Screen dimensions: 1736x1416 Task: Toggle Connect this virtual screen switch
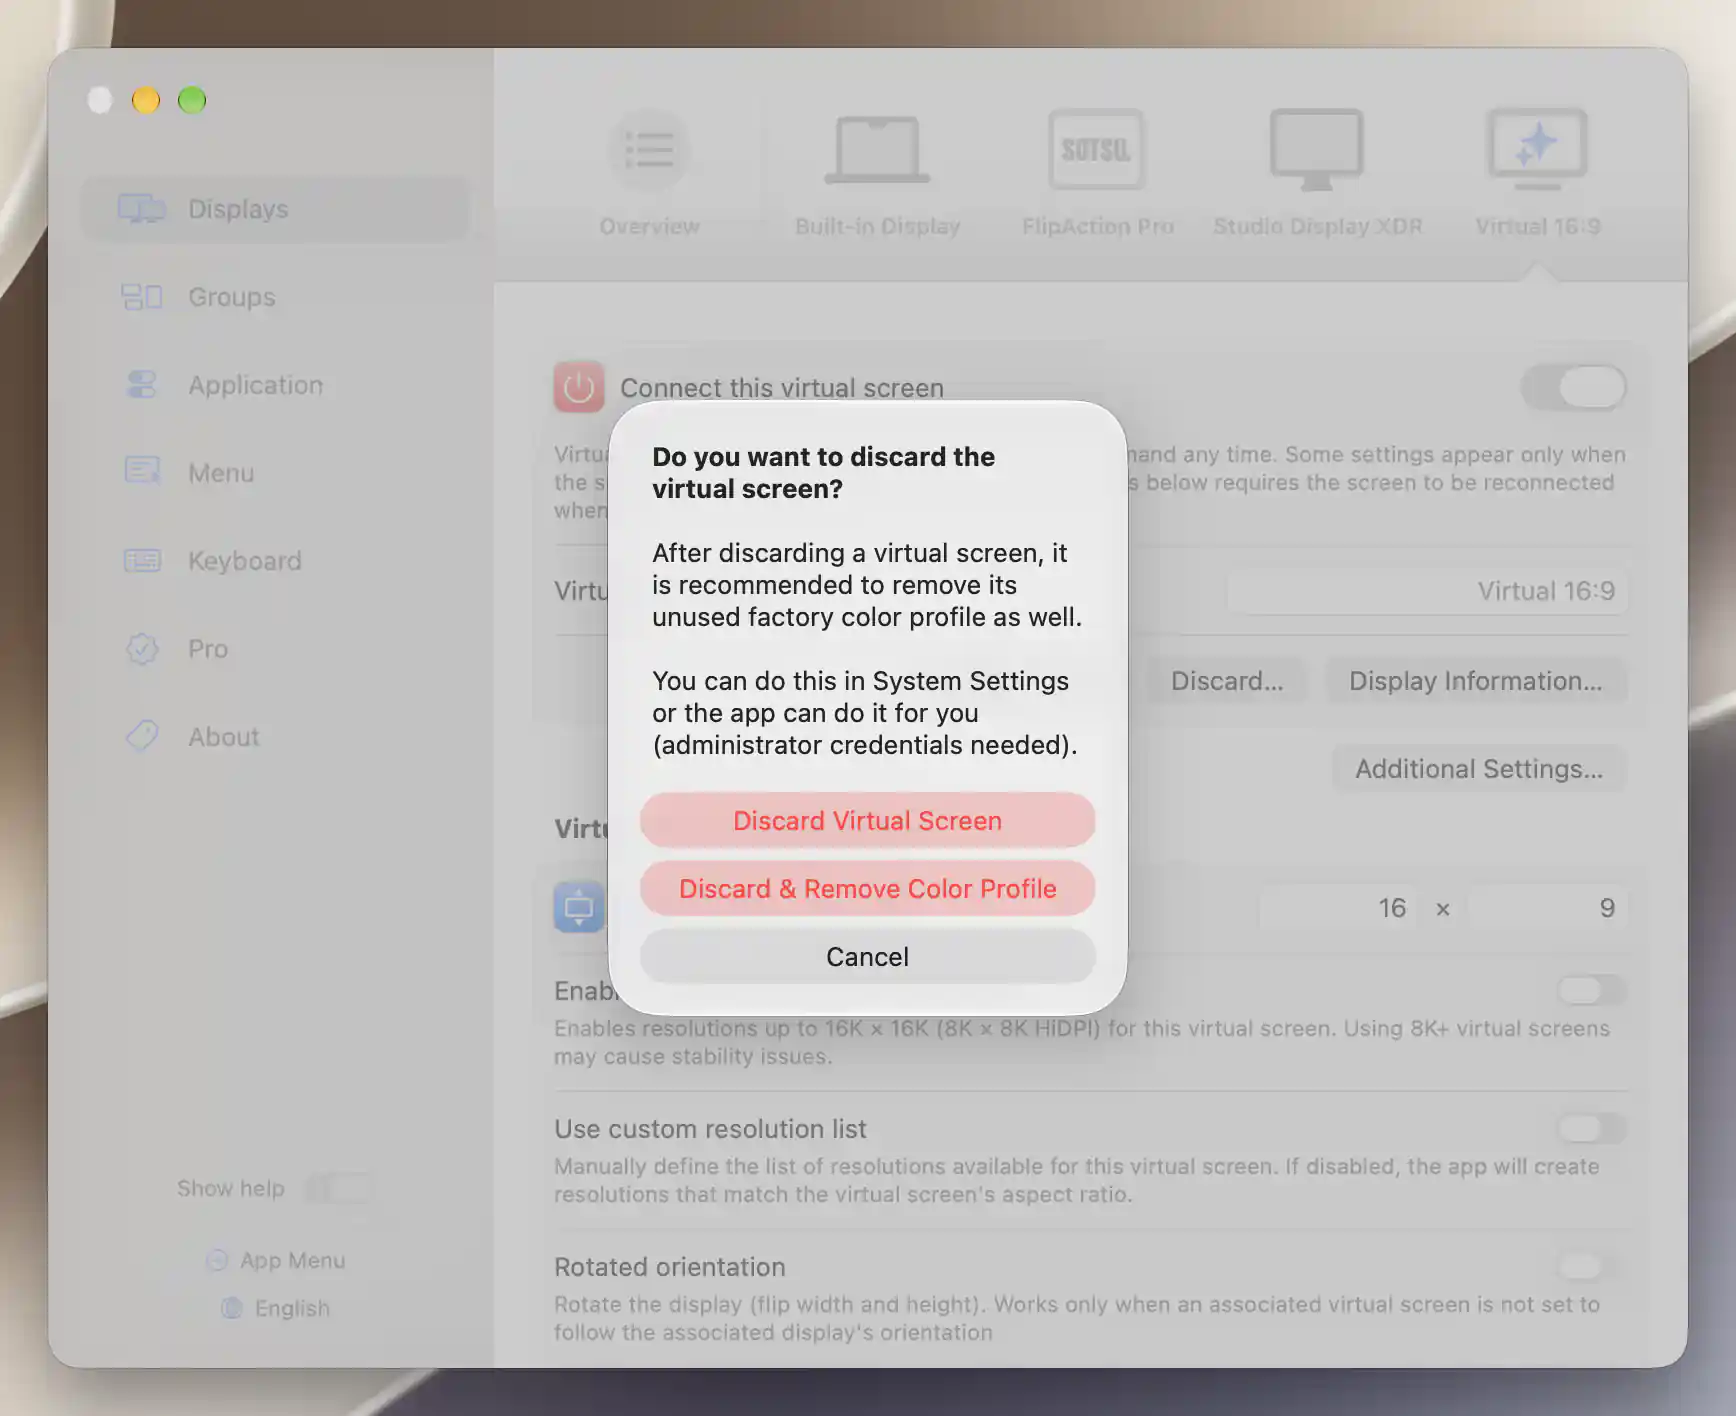(1574, 387)
